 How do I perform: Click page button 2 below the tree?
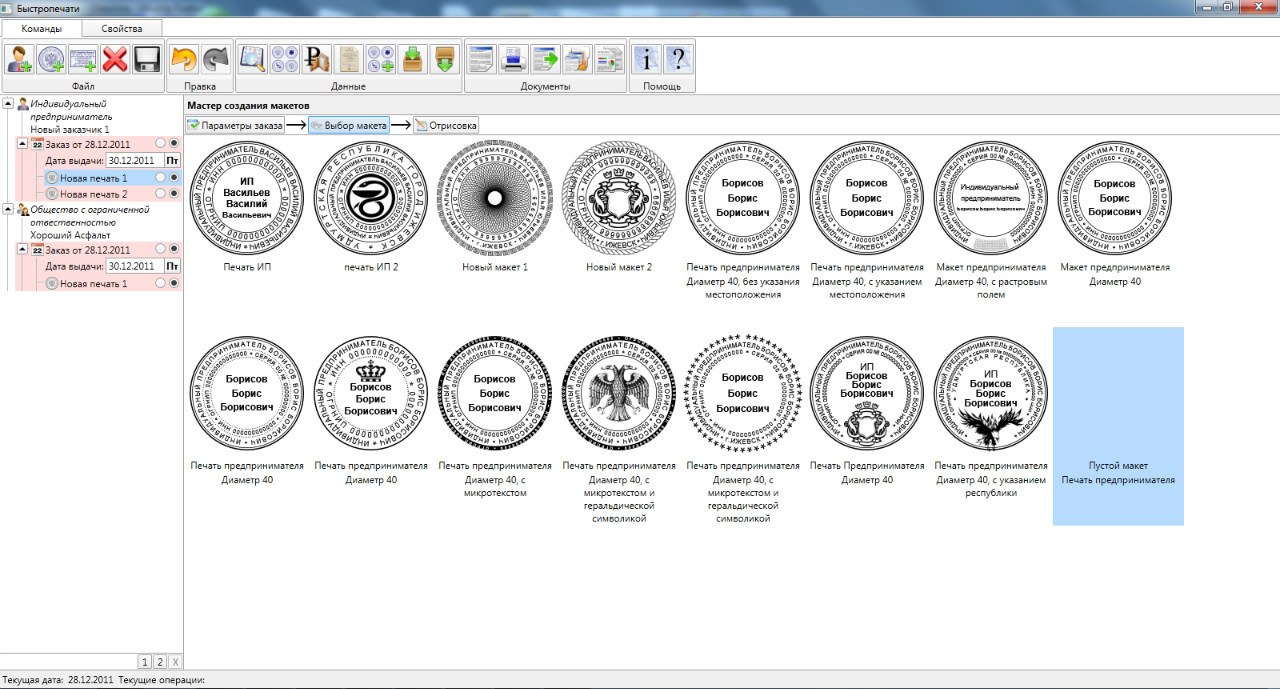[160, 662]
